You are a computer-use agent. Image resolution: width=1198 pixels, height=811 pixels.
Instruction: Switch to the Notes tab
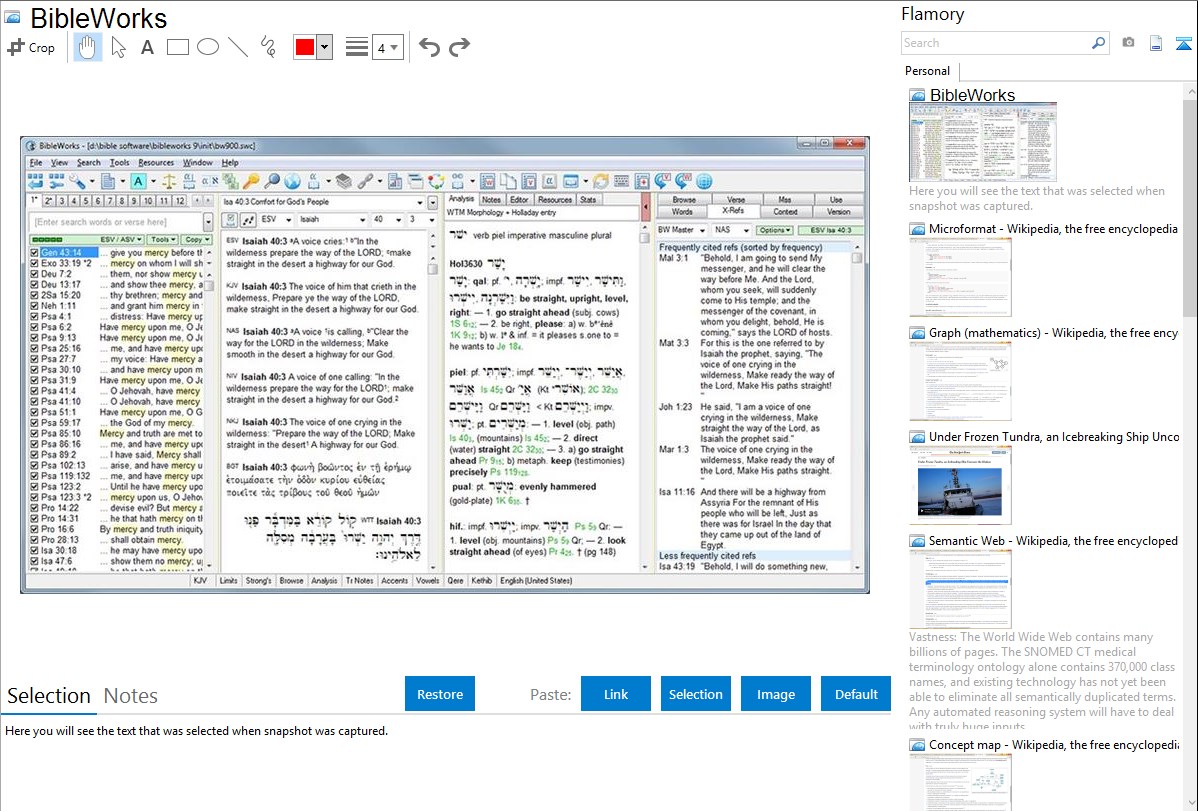click(x=131, y=696)
